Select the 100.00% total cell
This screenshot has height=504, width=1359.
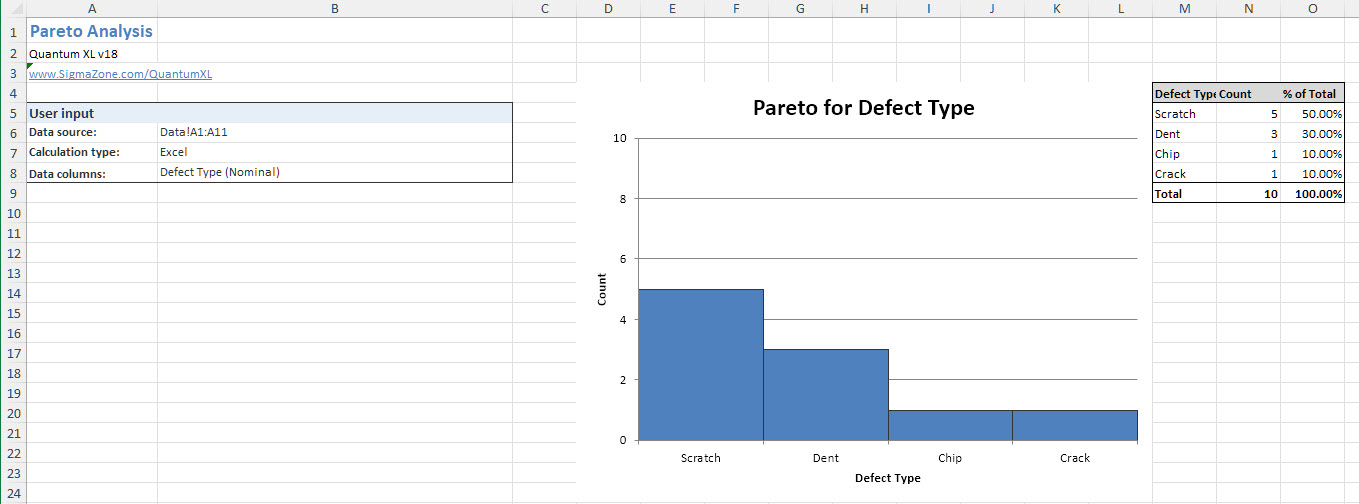1312,193
